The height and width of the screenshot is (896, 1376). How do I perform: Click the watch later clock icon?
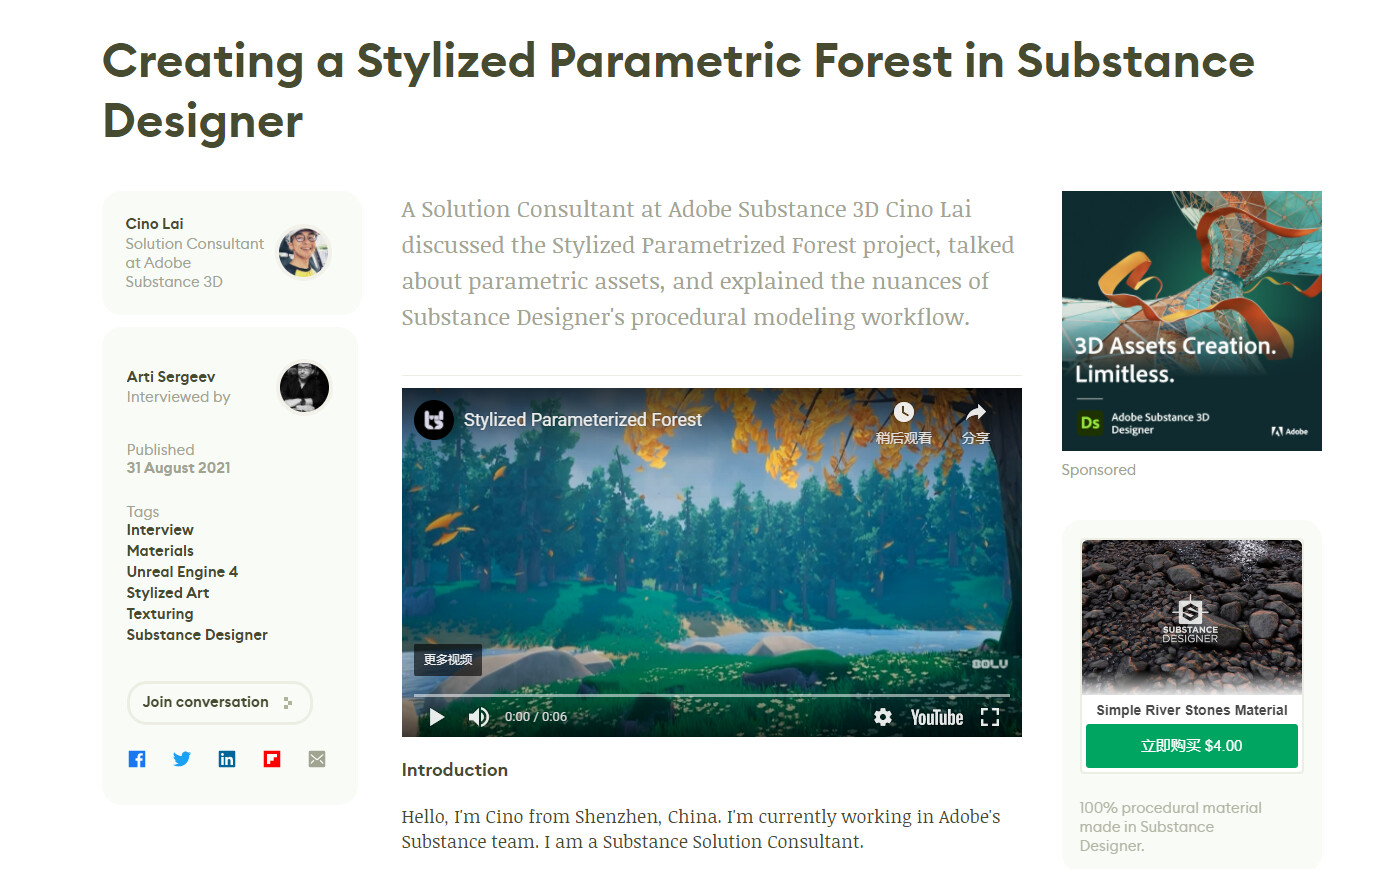coord(903,413)
